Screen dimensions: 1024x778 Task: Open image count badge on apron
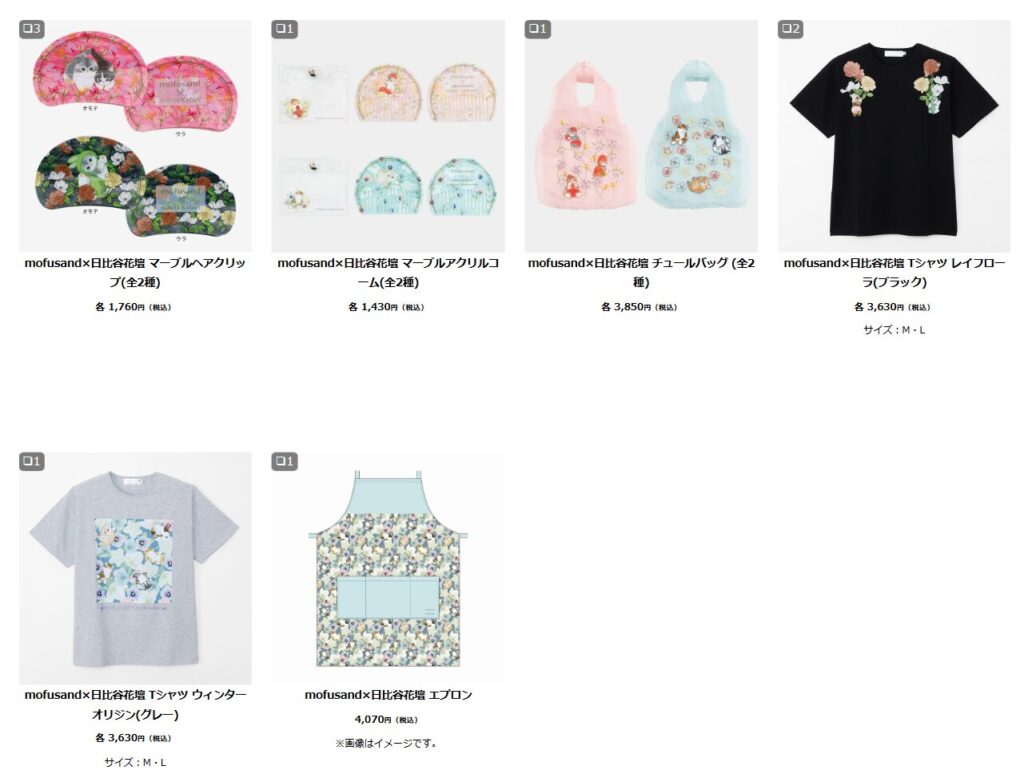pyautogui.click(x=284, y=461)
